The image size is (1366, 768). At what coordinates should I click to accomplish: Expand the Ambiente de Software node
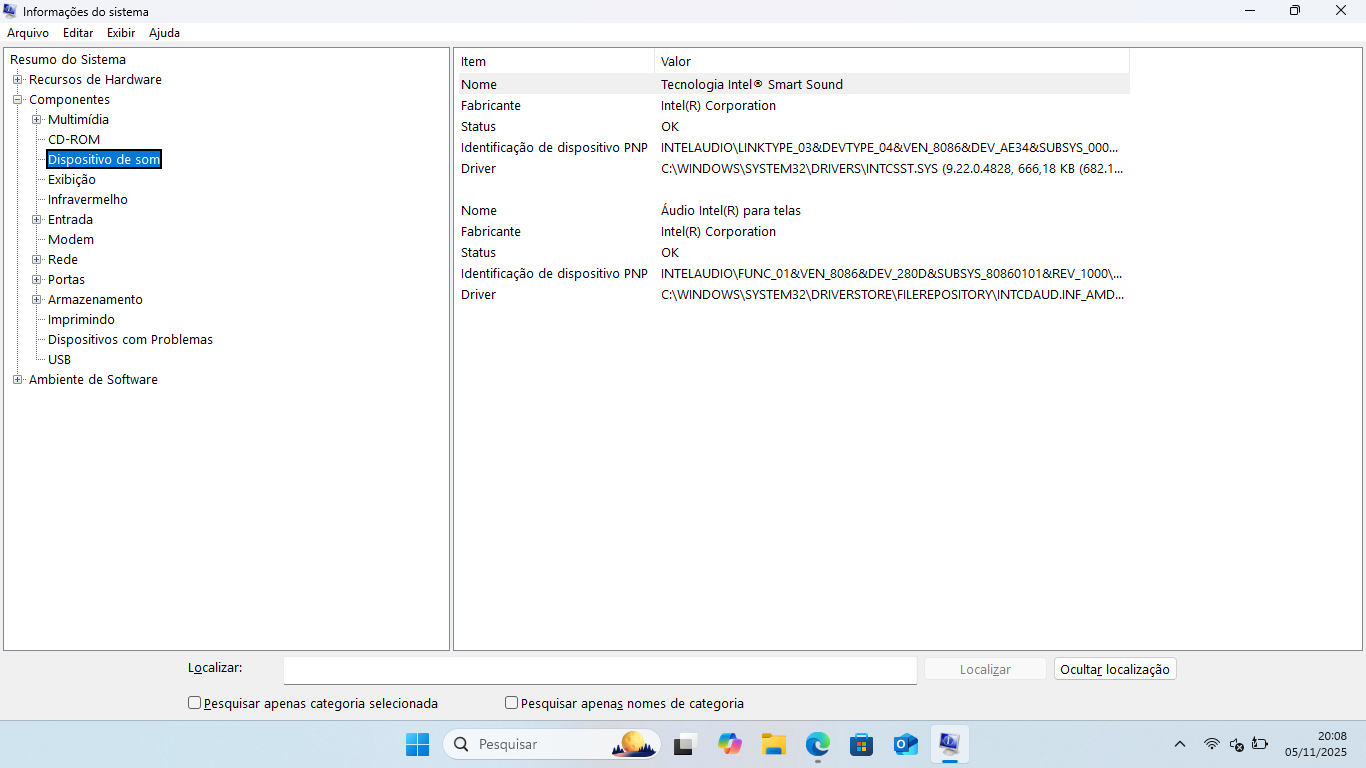coord(18,380)
